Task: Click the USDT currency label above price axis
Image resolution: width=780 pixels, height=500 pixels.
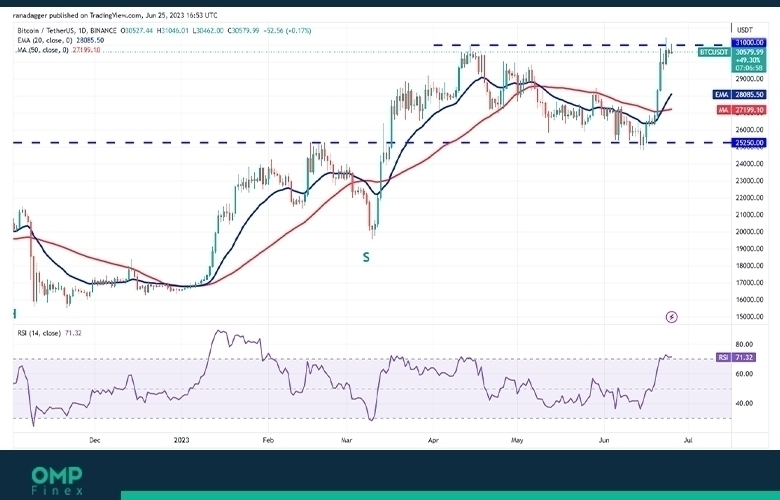Action: pyautogui.click(x=745, y=30)
